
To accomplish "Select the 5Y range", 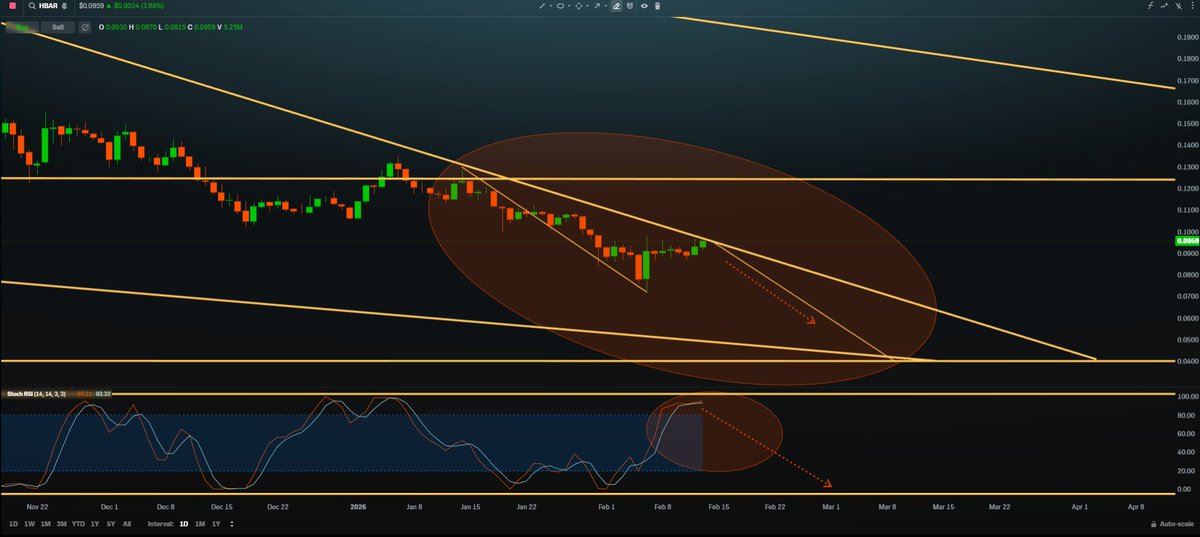I will click(x=111, y=524).
